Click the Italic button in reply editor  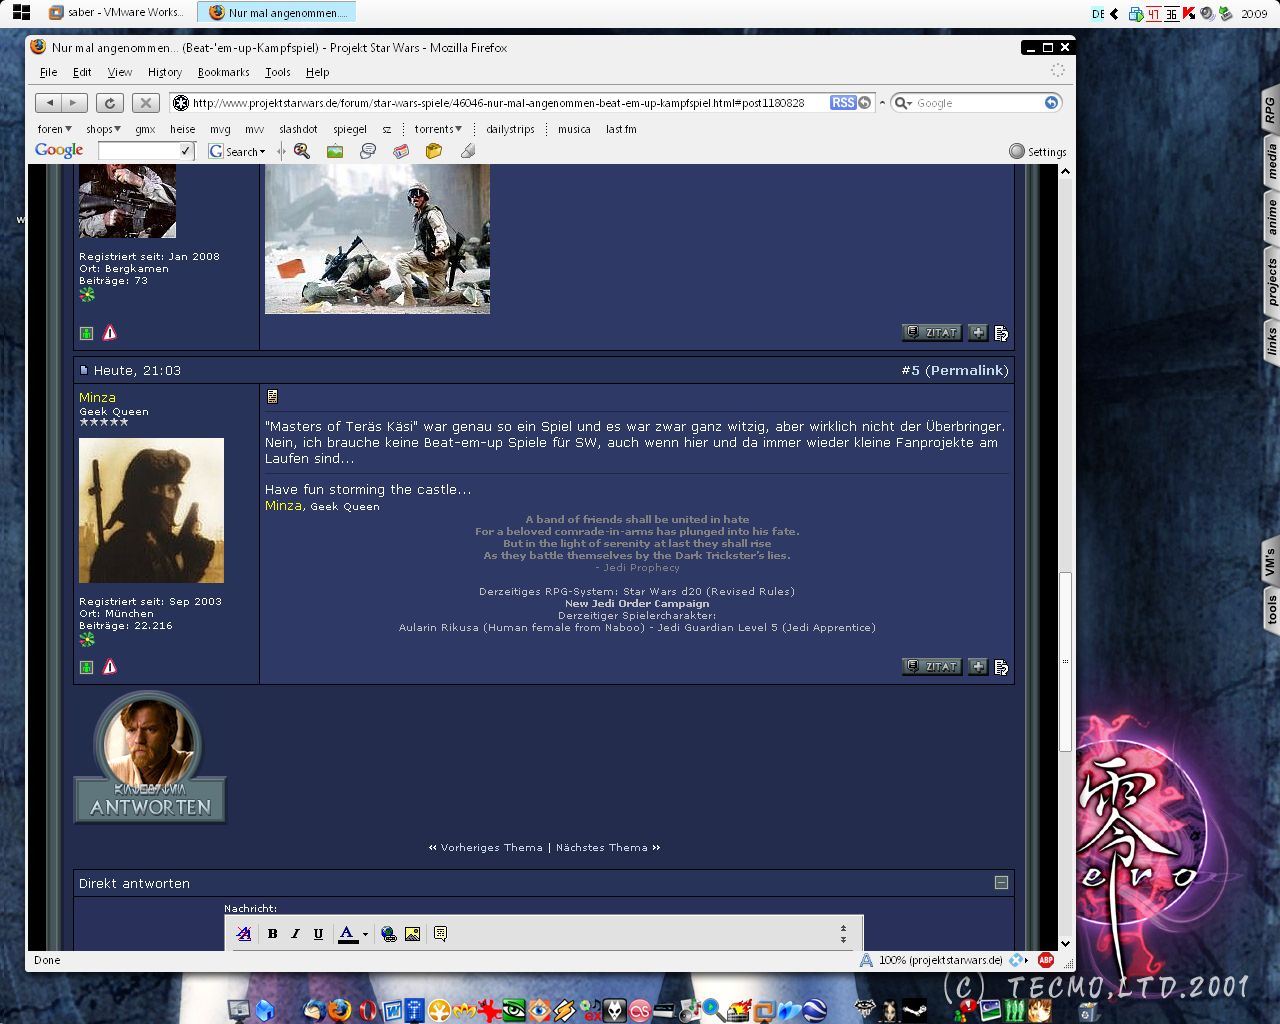(295, 934)
